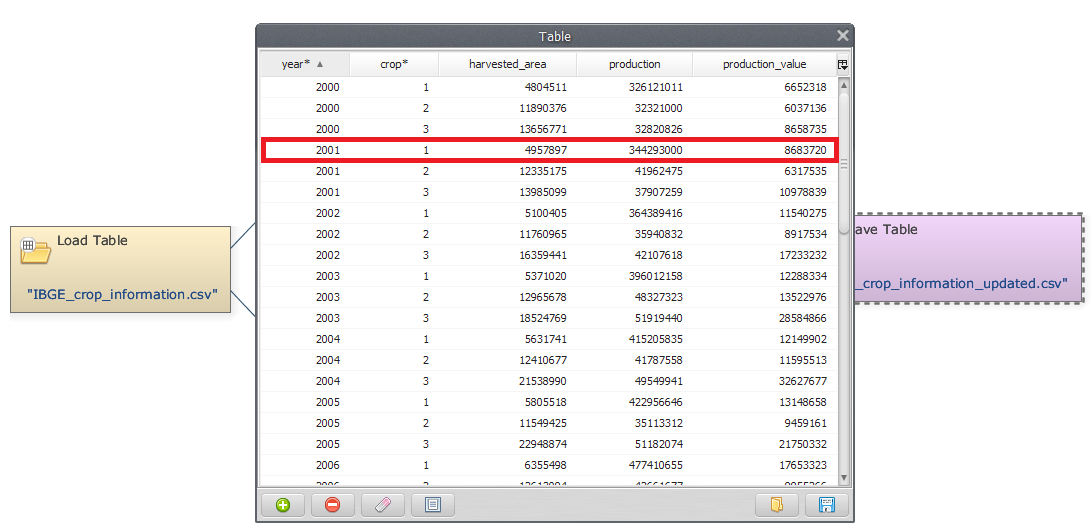Click the pink eraser clear button
1091x532 pixels.
click(x=383, y=505)
